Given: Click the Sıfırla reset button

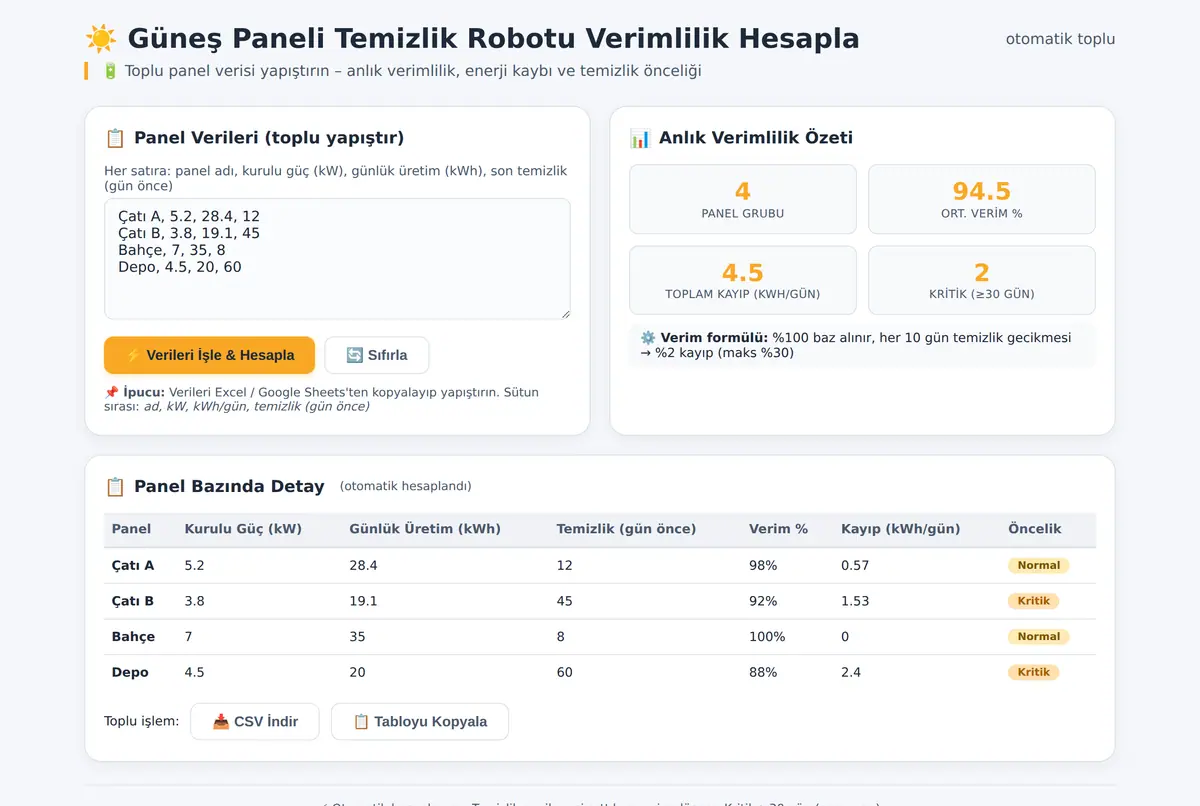Looking at the screenshot, I should point(377,355).
